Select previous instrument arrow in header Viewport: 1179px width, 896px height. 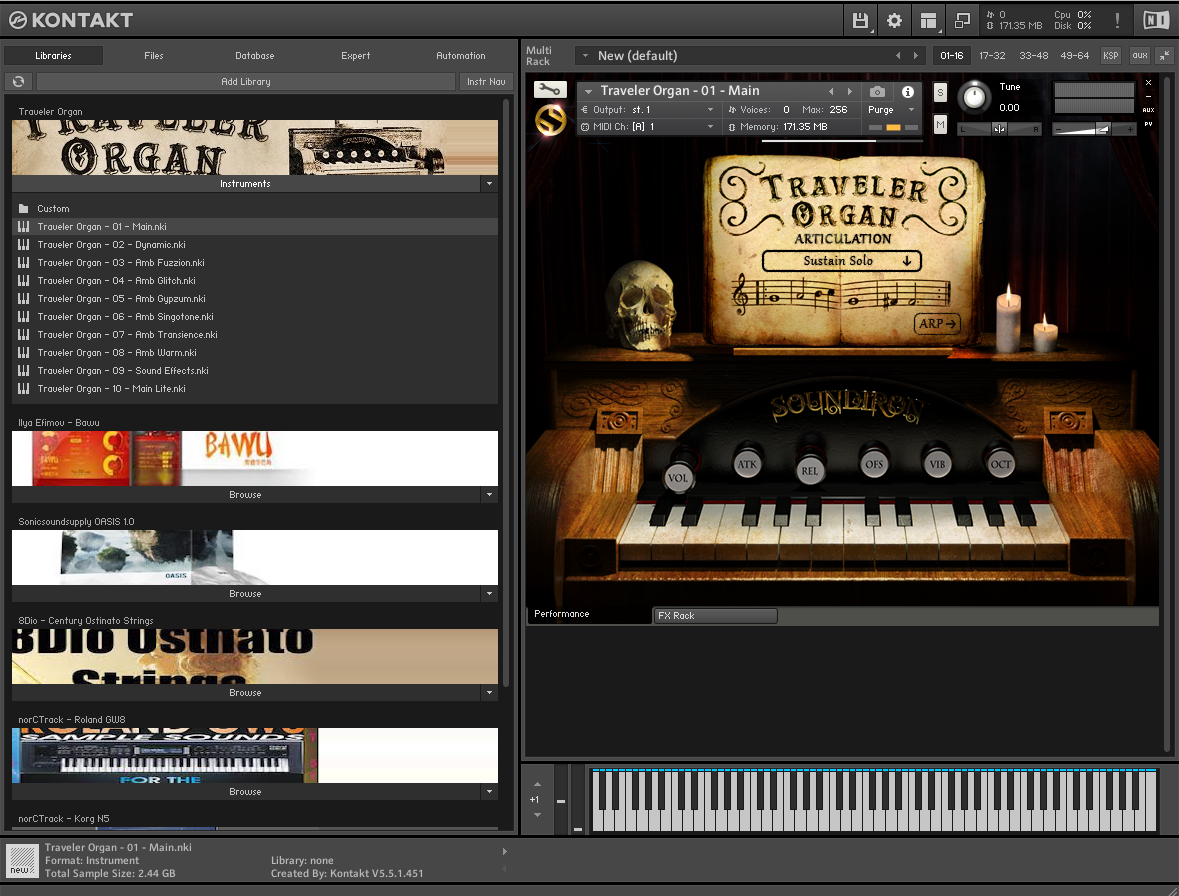[x=831, y=92]
